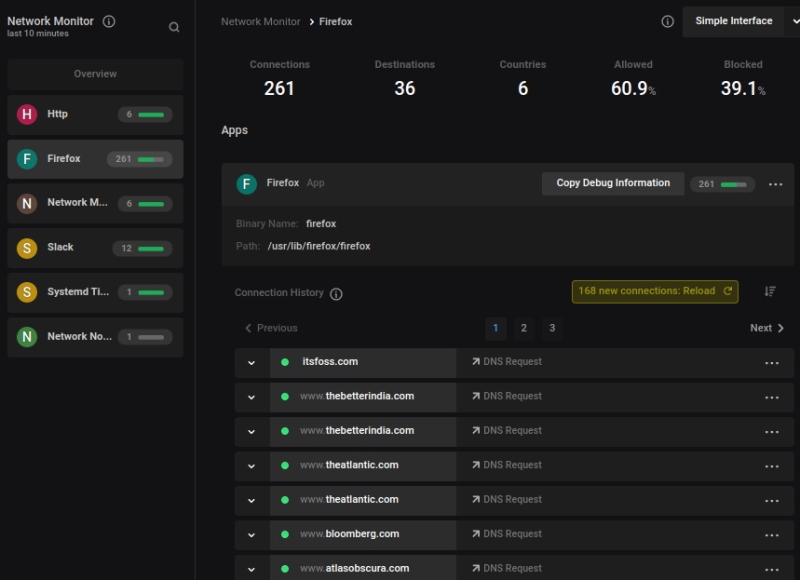Click Copy Debug Information button
This screenshot has height=580, width=800.
(613, 183)
